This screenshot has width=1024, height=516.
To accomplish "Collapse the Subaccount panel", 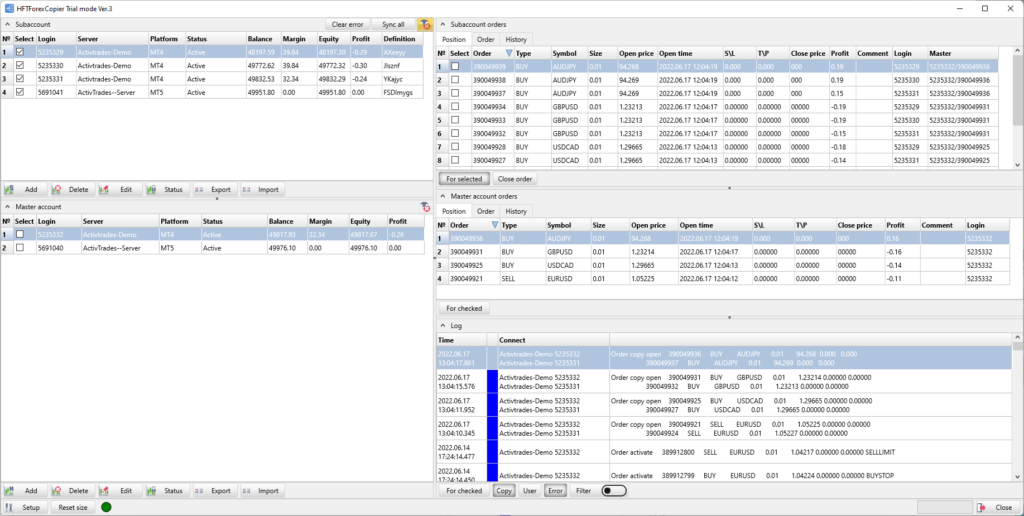I will [x=8, y=24].
